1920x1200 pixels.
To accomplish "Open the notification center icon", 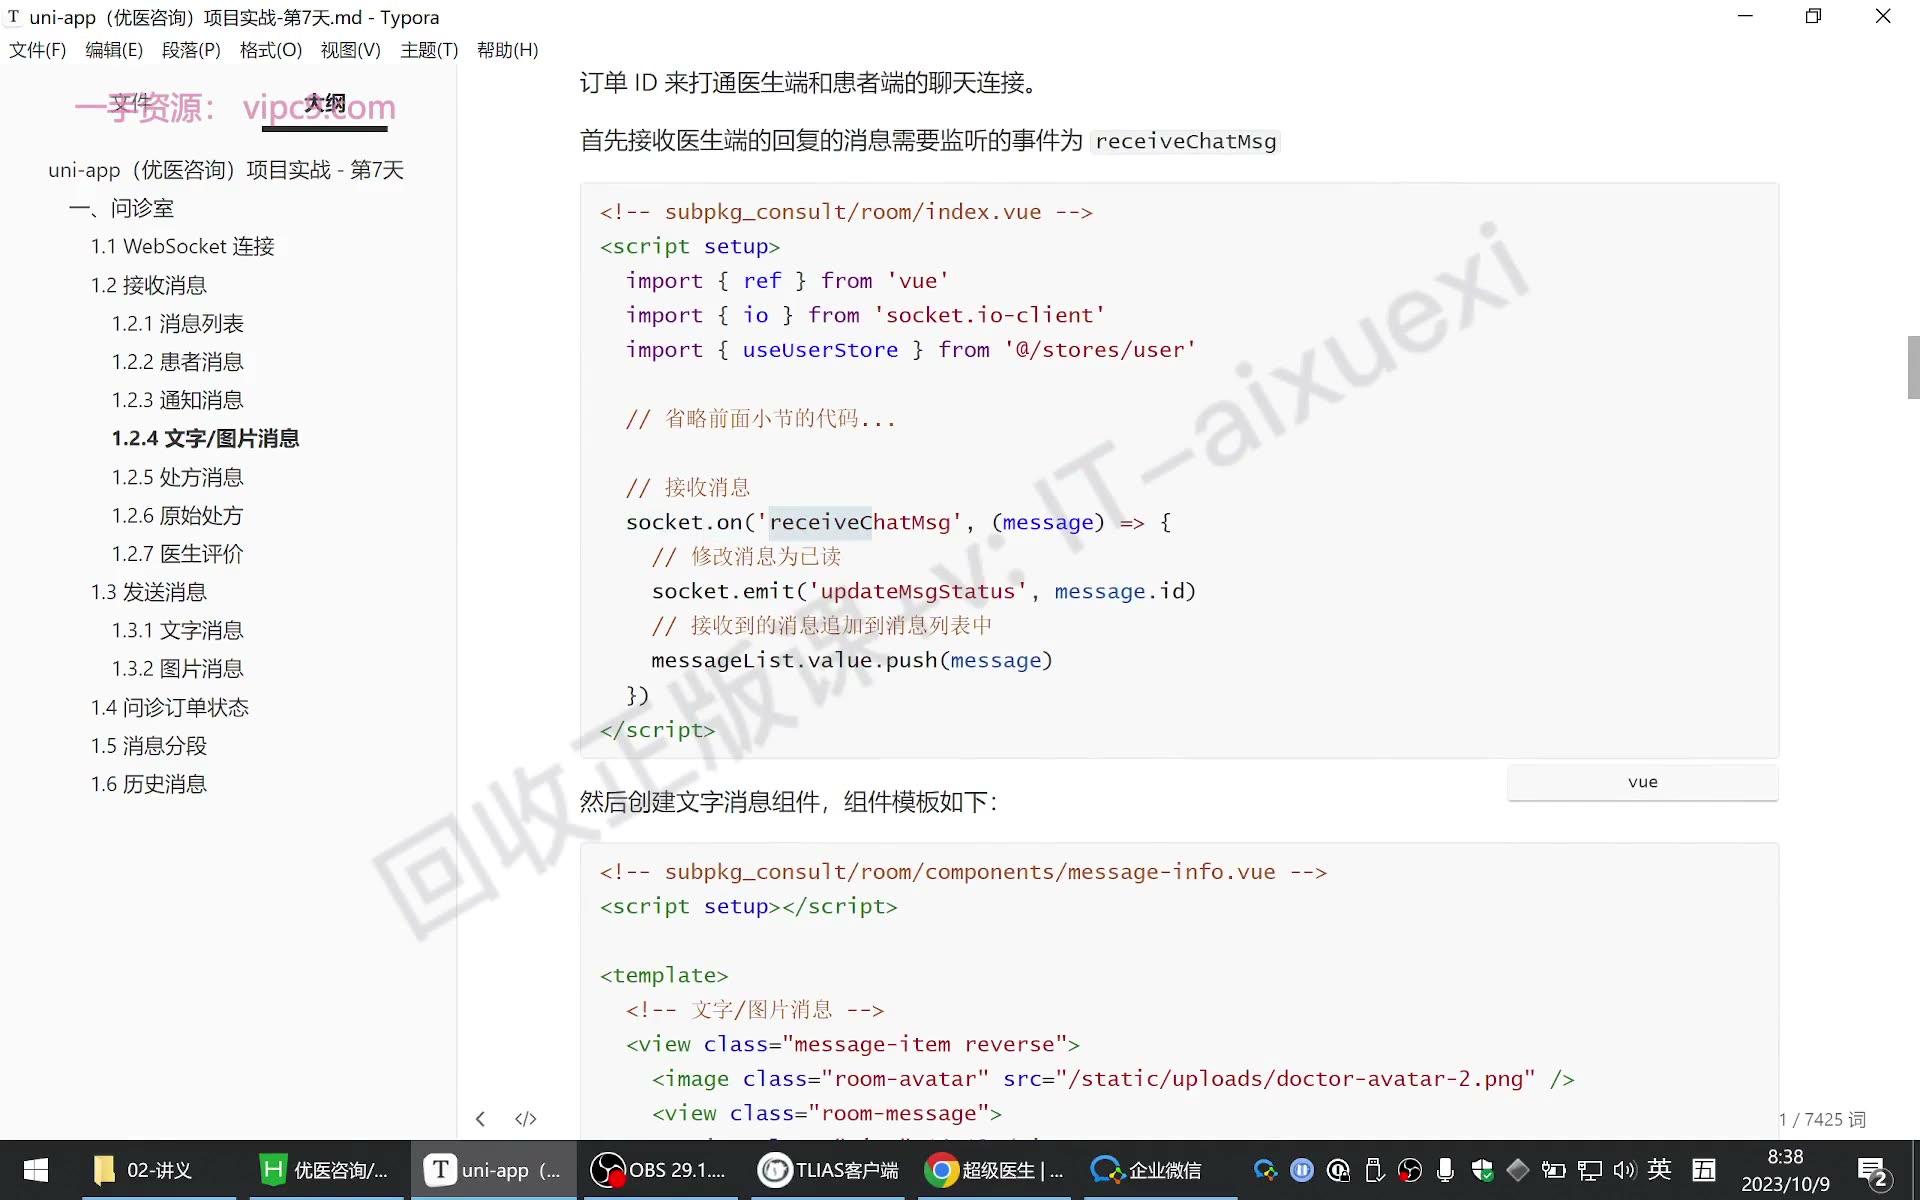I will tap(1872, 1171).
